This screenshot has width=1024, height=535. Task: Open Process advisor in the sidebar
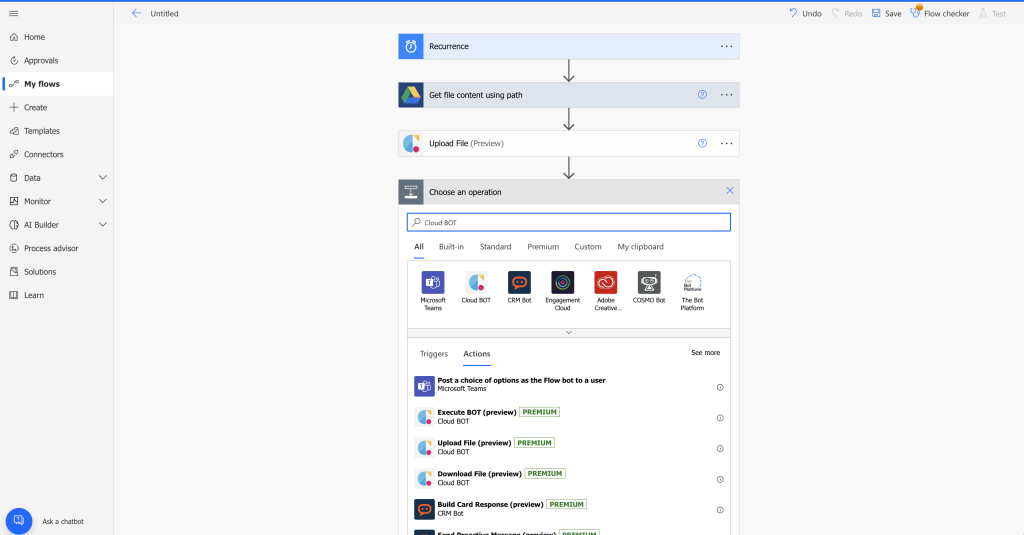pos(56,248)
